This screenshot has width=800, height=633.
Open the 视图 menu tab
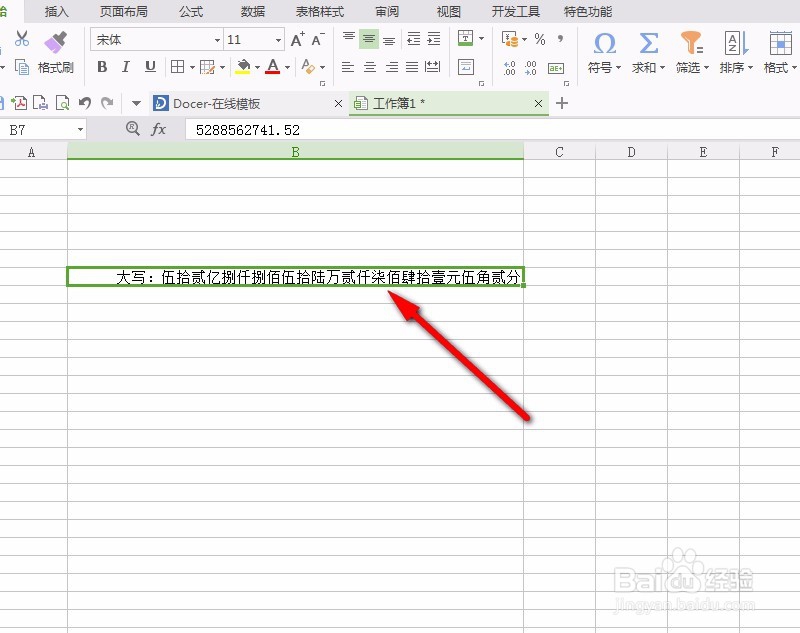point(448,12)
